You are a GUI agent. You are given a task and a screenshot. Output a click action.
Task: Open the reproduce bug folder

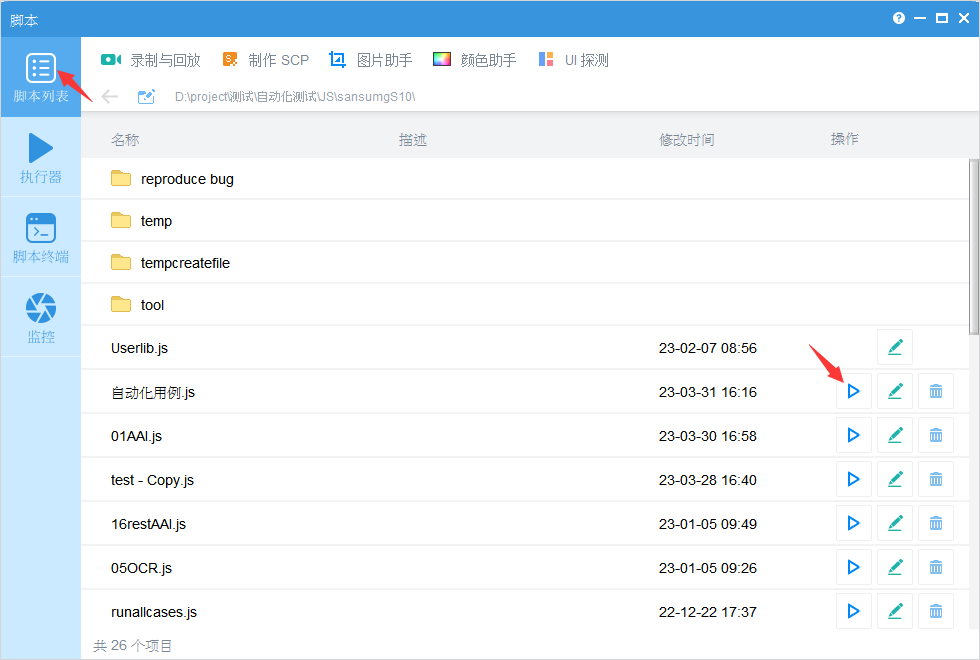[525, 179]
